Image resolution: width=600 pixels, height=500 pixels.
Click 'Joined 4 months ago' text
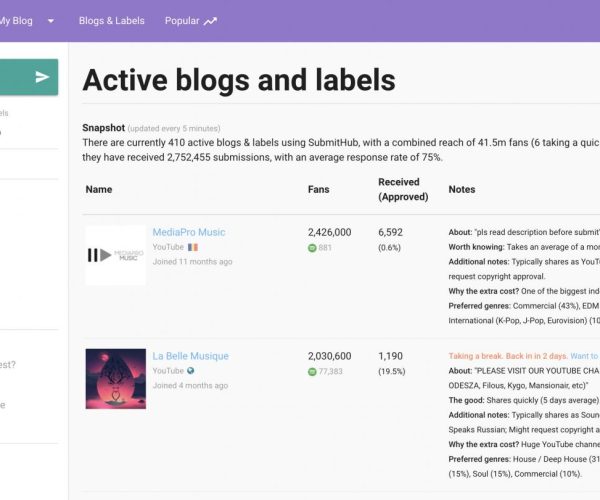click(x=190, y=386)
